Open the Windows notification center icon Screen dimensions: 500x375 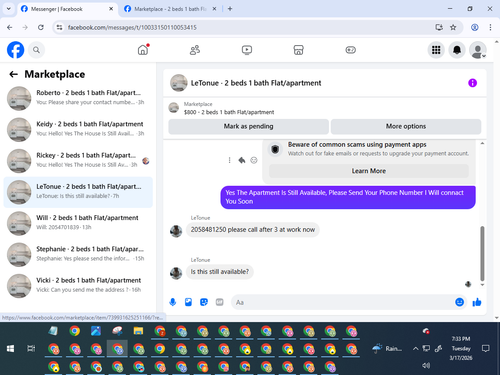(x=486, y=349)
